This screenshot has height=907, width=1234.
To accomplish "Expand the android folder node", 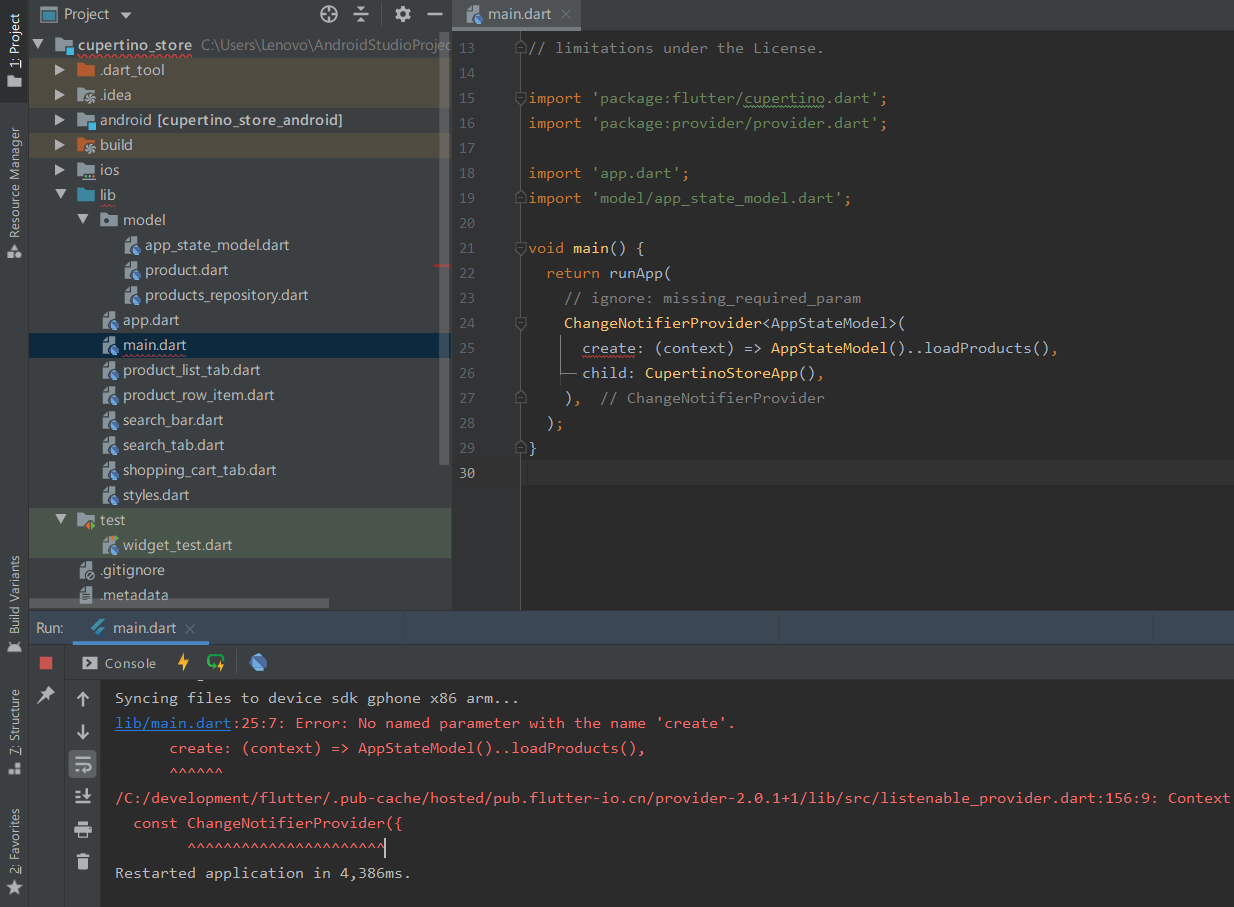I will click(x=60, y=120).
